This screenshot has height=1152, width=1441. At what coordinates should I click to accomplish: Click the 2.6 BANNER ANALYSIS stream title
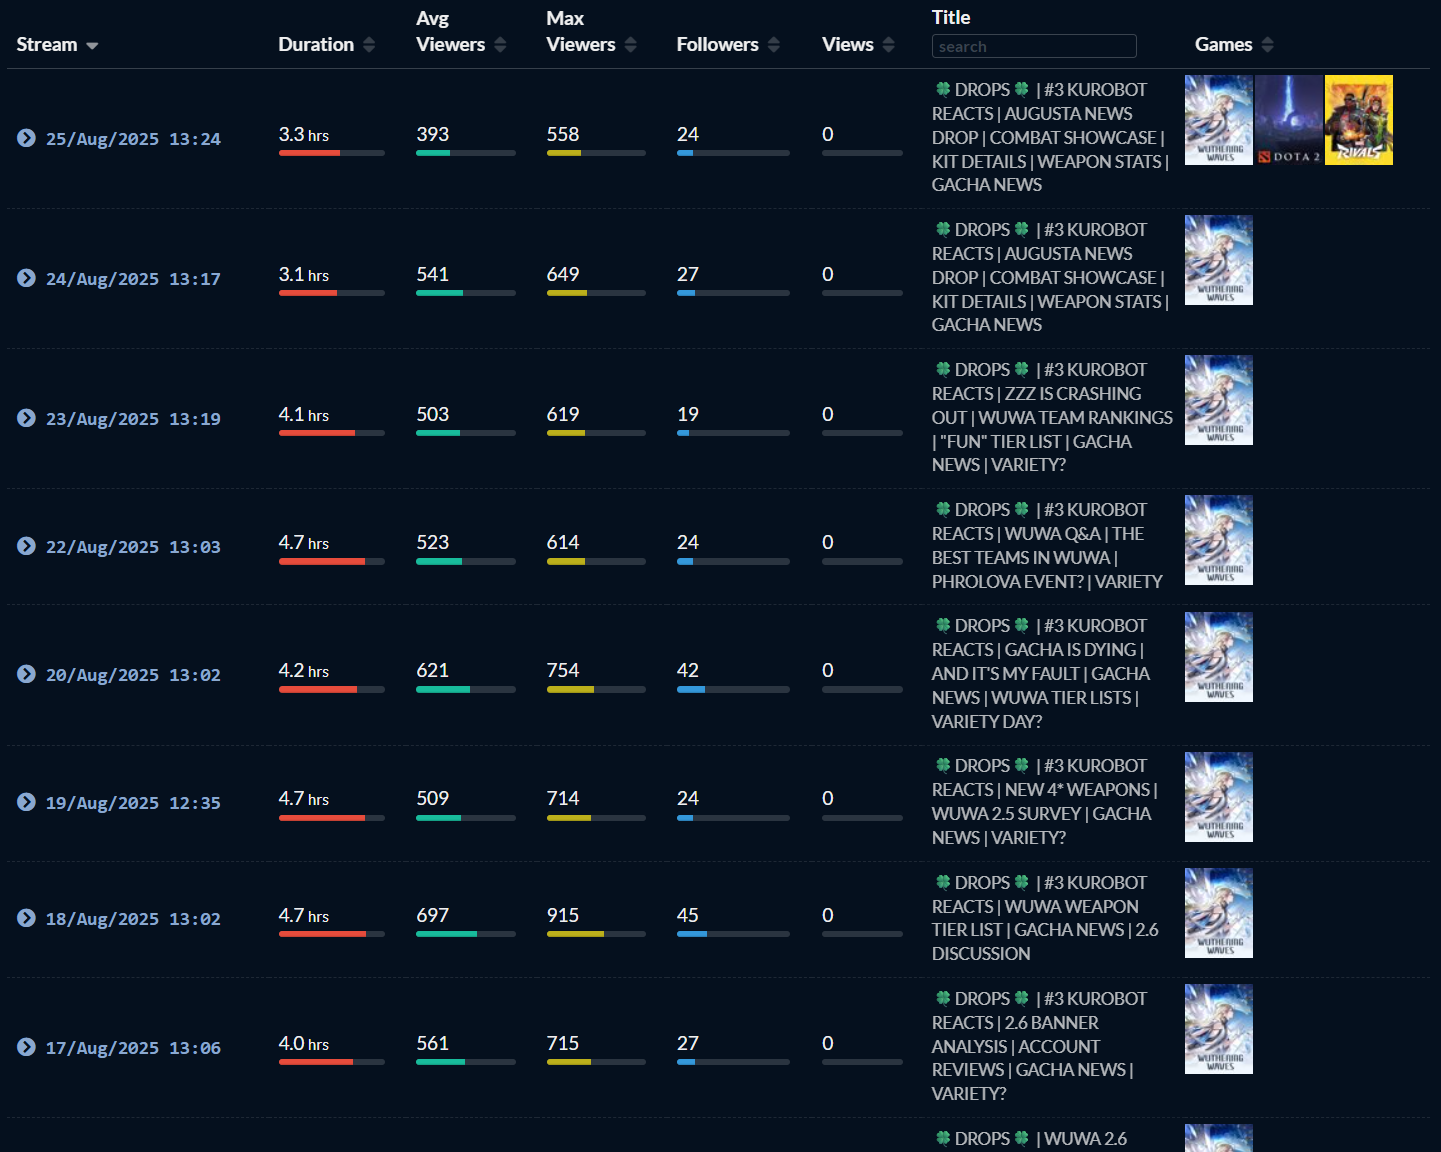(x=1040, y=1046)
